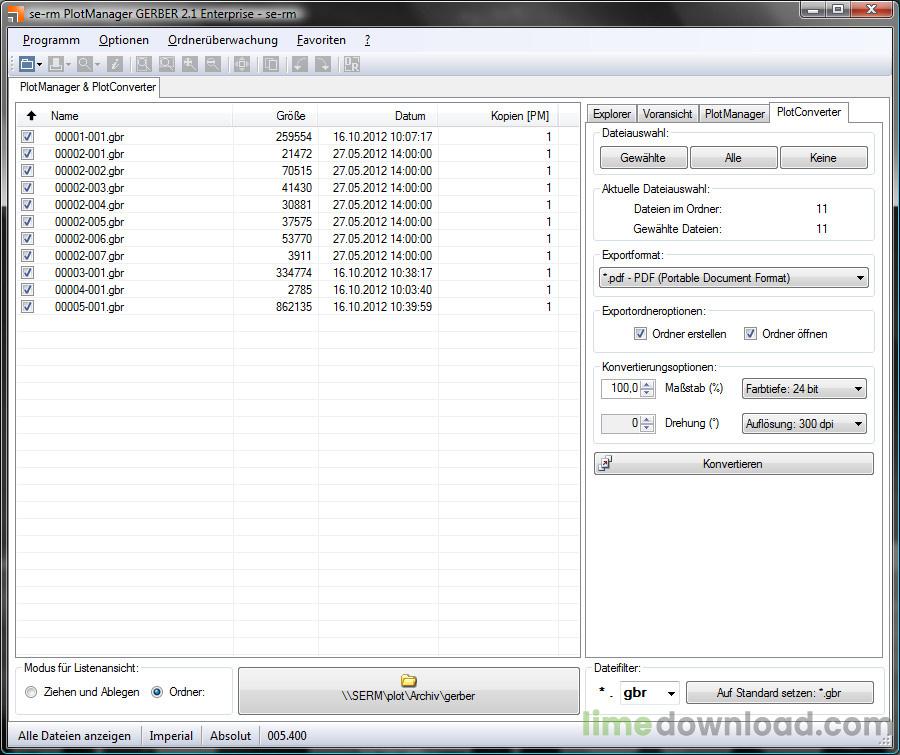This screenshot has height=755, width=900.
Task: Click the zoom extents toolbar icon
Action: 166,64
